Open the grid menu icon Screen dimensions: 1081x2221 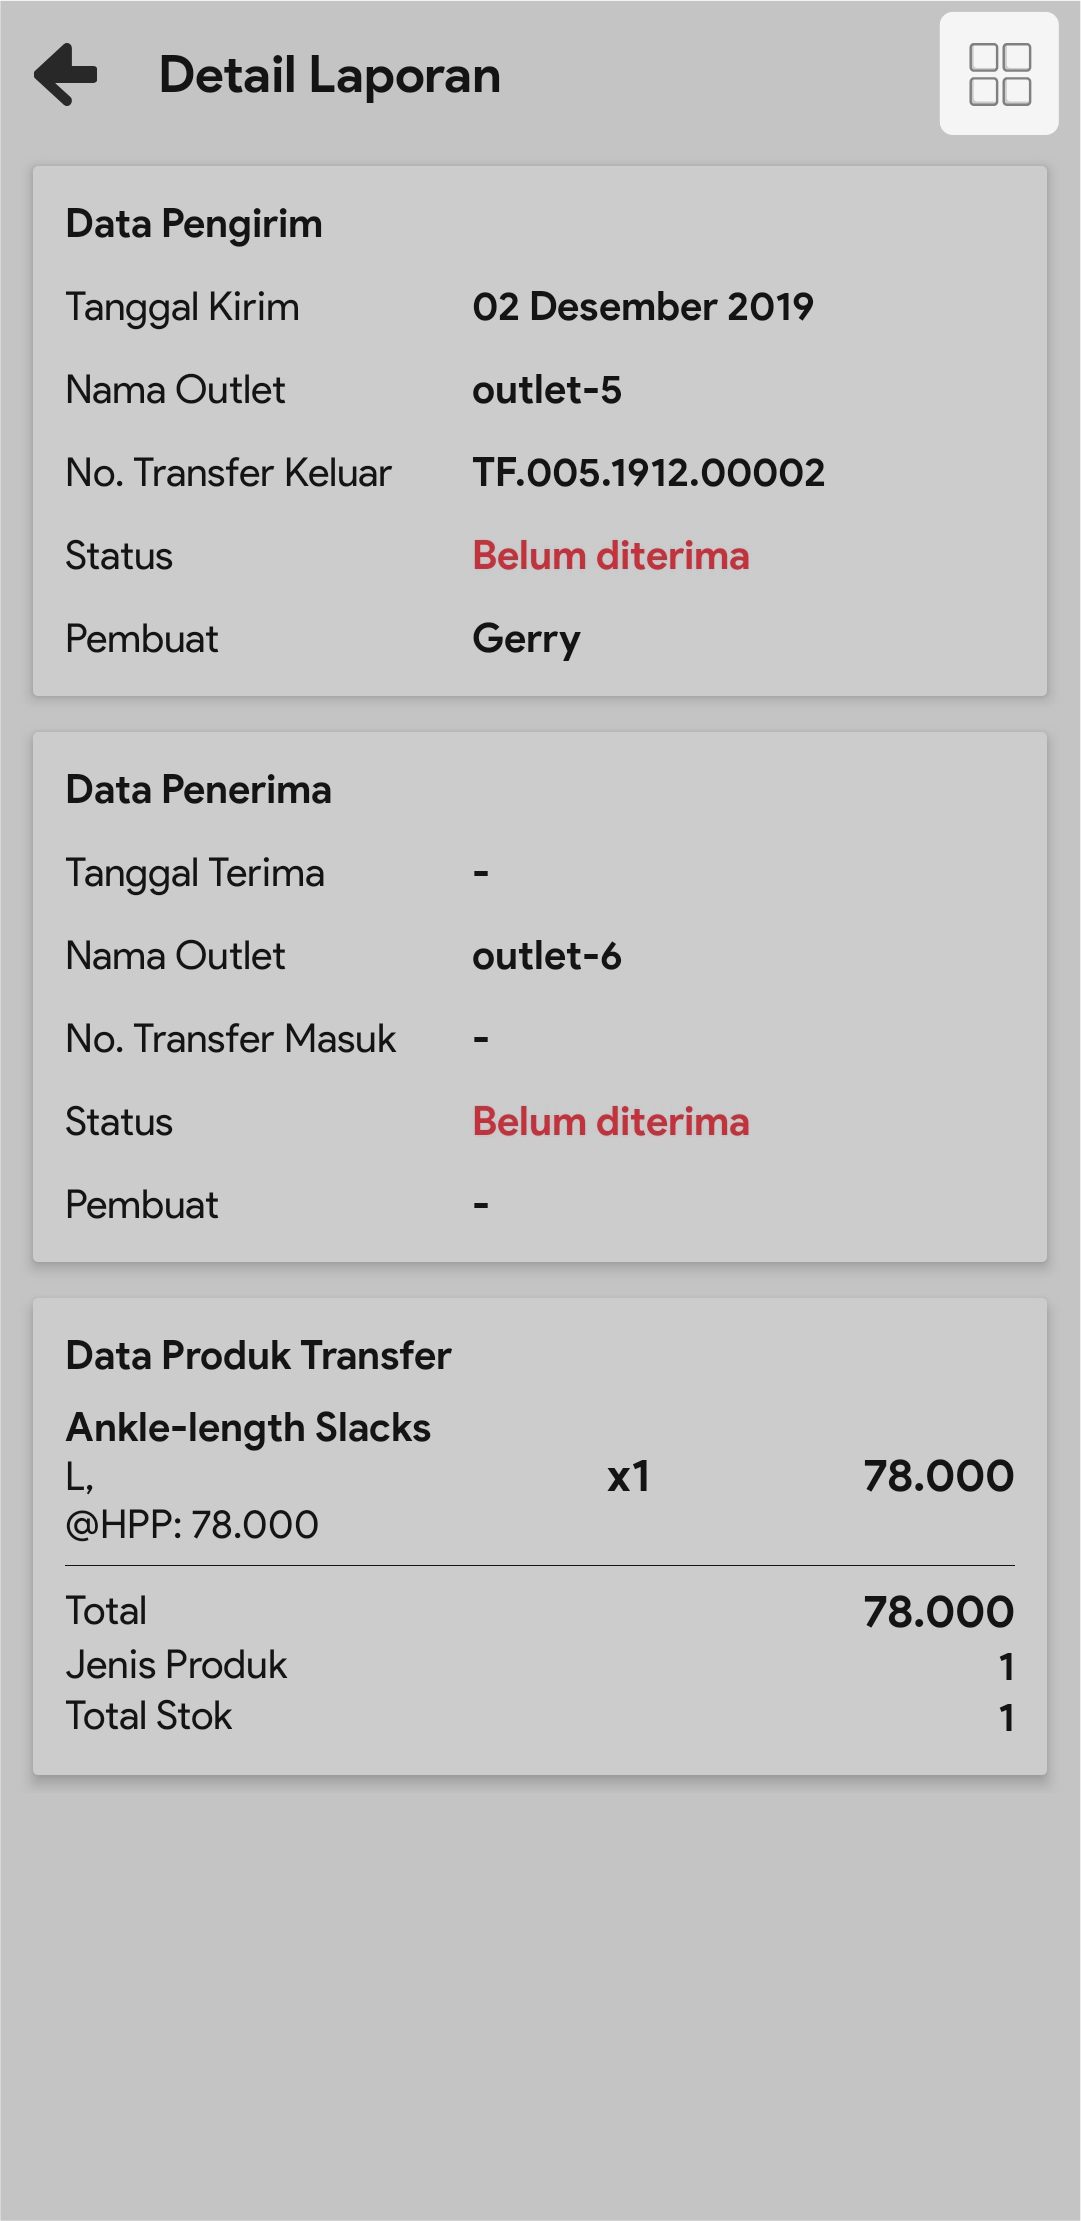point(999,74)
